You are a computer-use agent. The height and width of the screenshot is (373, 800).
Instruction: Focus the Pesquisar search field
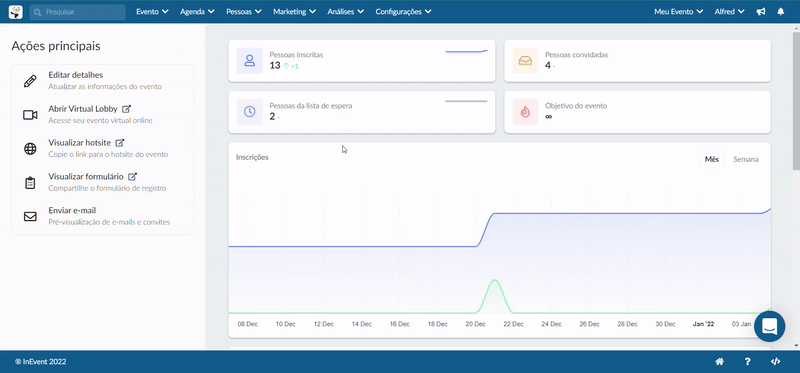78,12
